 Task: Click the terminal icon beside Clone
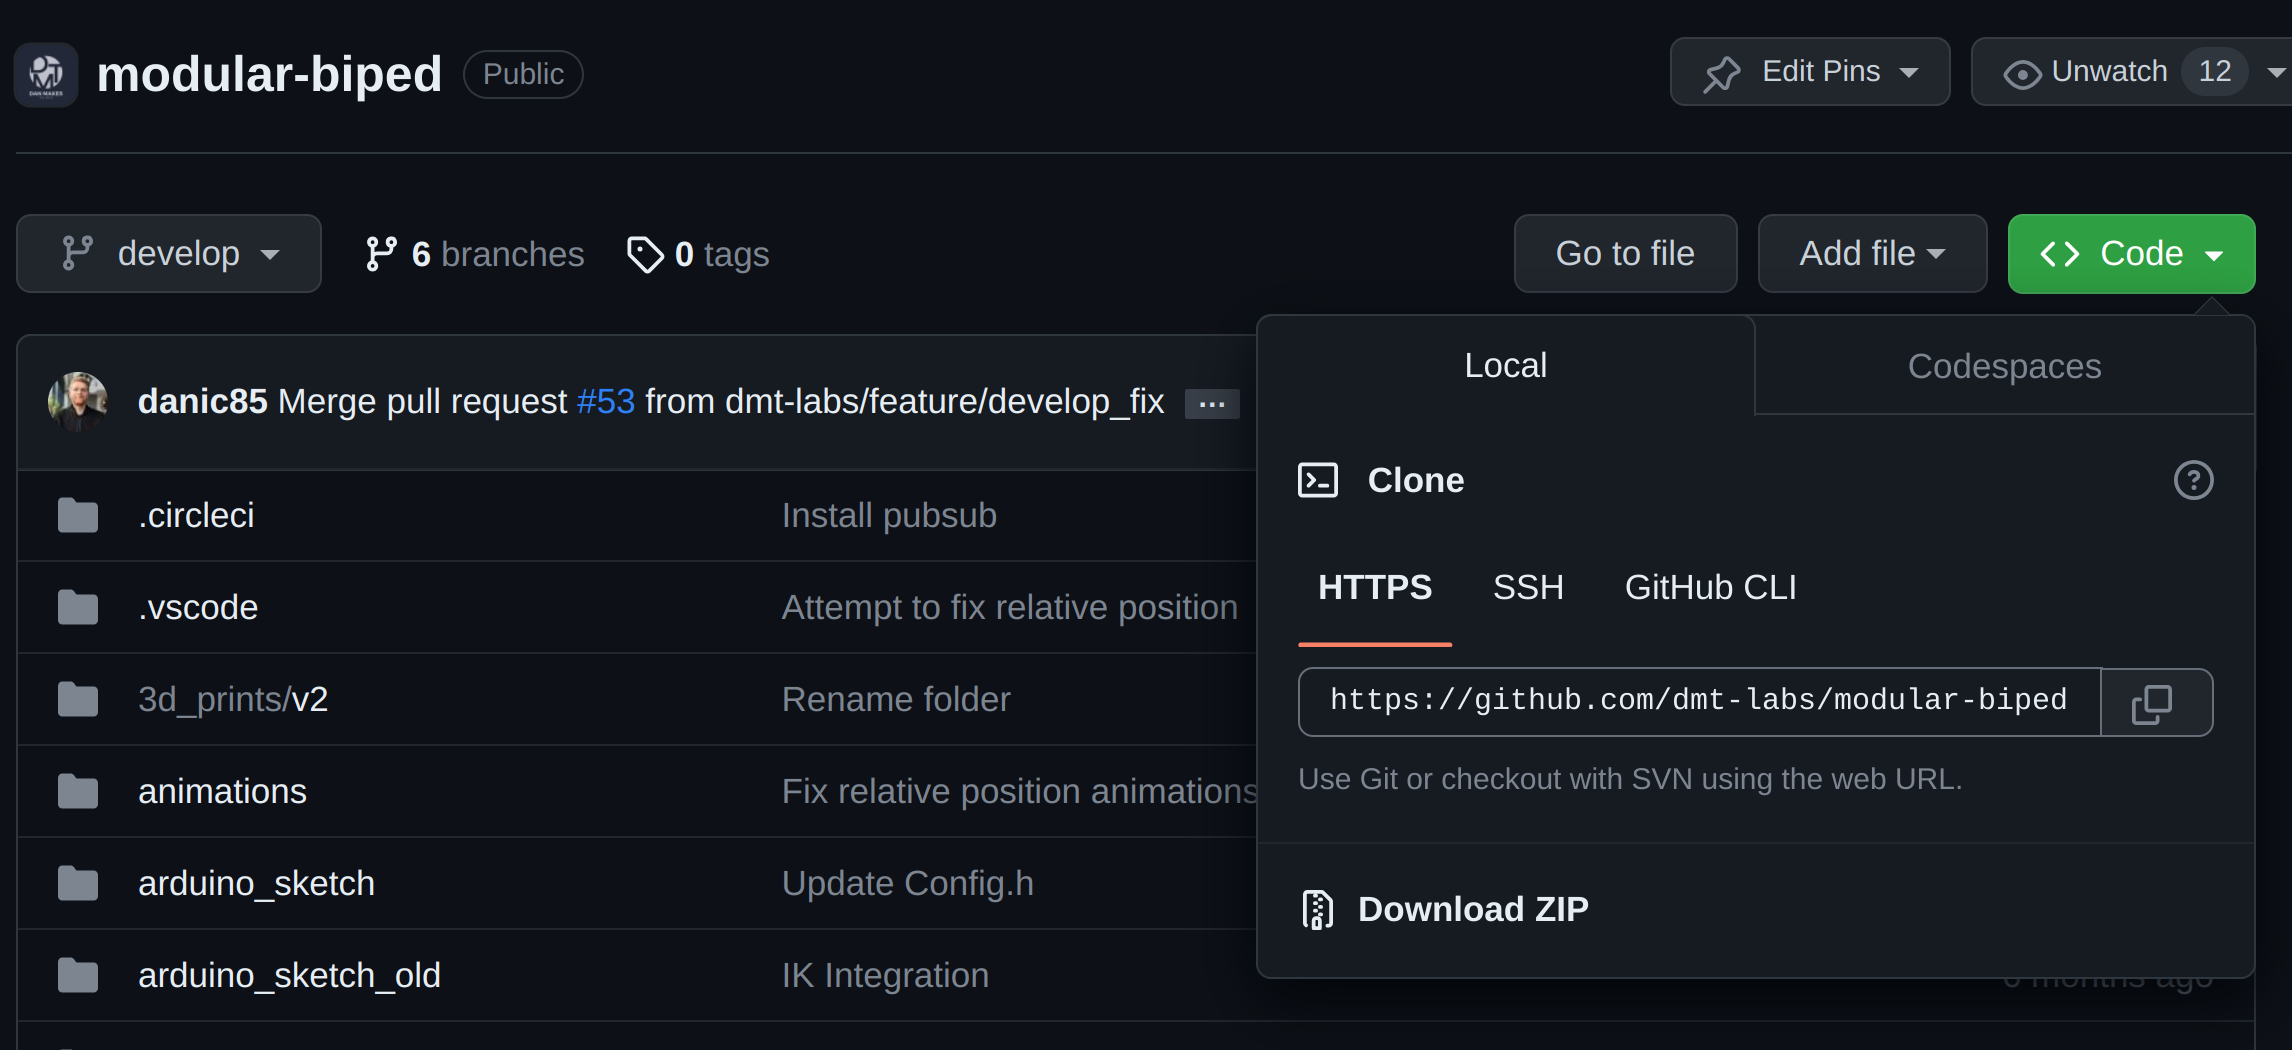pyautogui.click(x=1317, y=481)
